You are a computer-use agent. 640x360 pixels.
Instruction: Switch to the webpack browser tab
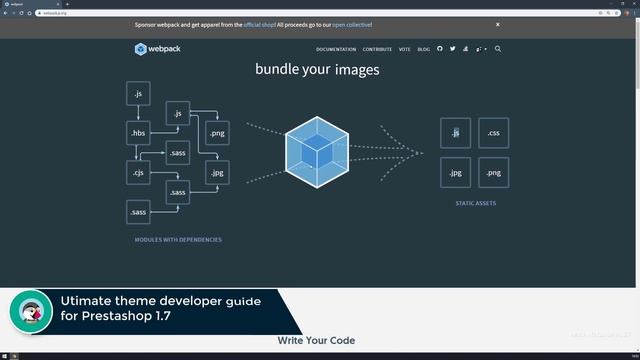(x=31, y=4)
